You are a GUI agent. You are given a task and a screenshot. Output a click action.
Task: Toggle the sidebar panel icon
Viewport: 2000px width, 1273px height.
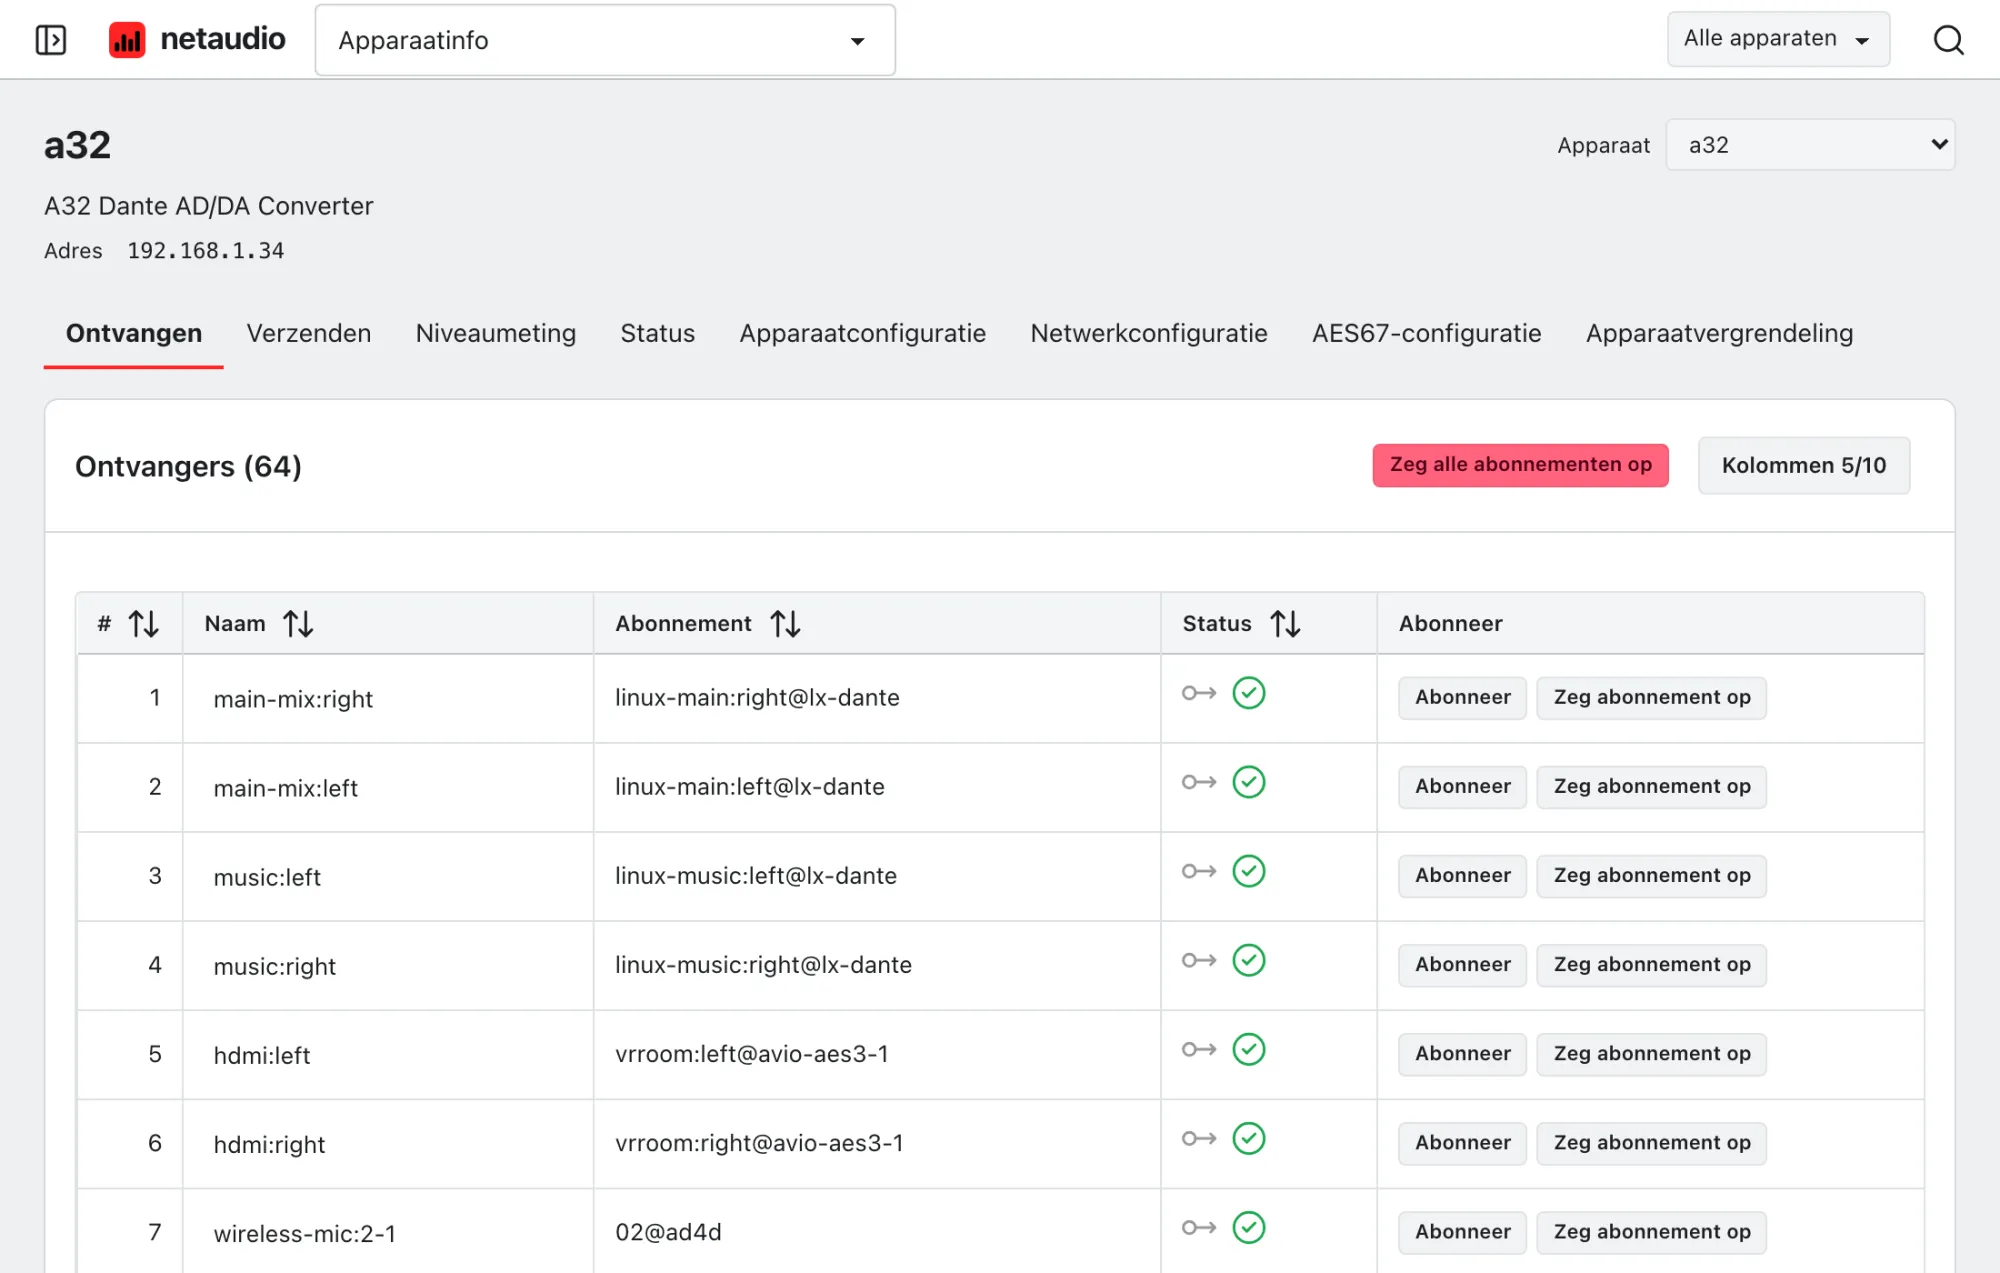pos(51,40)
